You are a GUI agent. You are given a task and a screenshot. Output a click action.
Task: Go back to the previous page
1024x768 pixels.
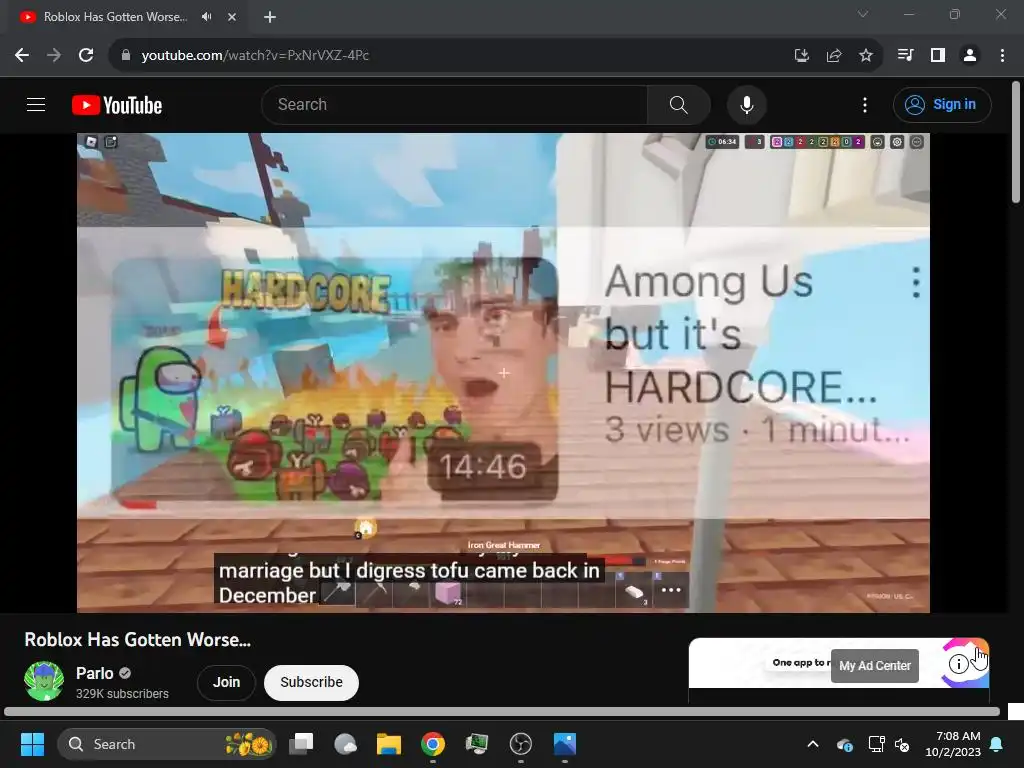click(22, 56)
